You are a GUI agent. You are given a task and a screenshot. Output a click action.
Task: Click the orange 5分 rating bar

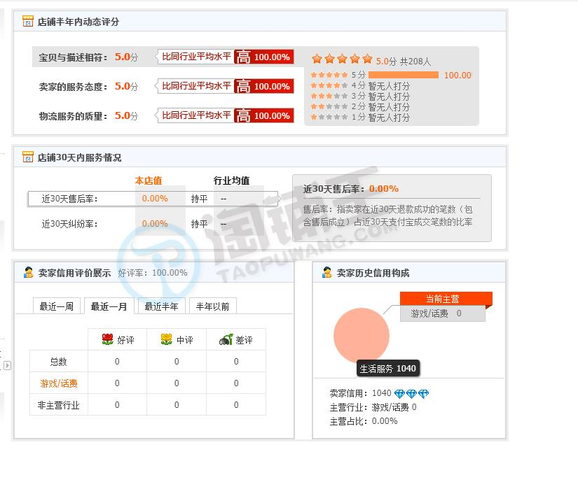point(403,75)
